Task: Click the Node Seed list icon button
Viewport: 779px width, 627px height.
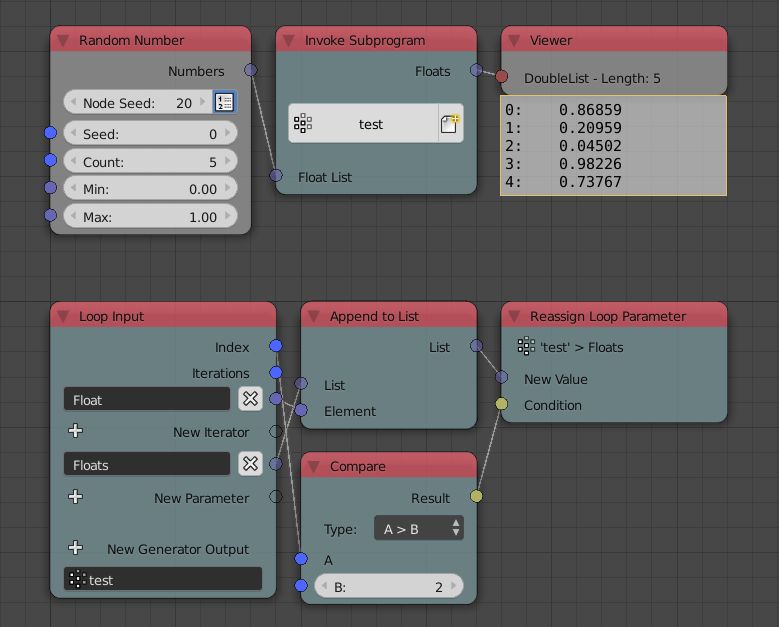Action: (225, 102)
